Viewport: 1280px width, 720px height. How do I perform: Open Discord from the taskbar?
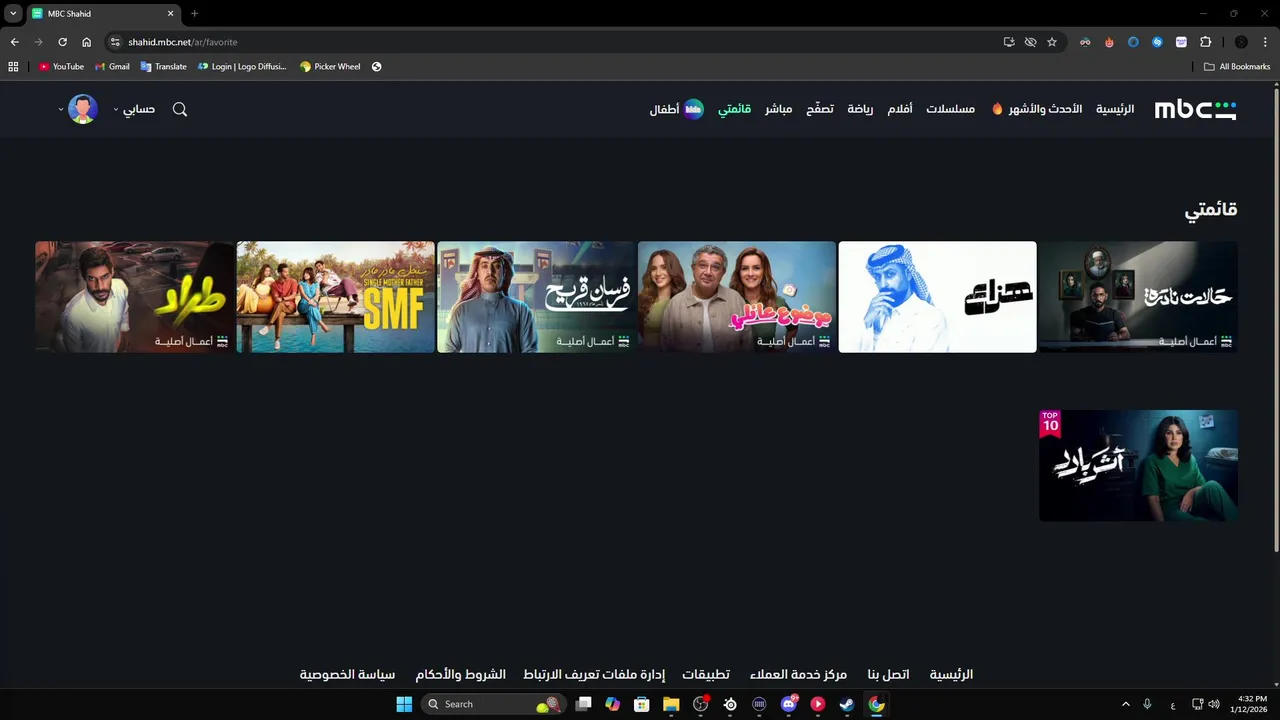point(789,704)
